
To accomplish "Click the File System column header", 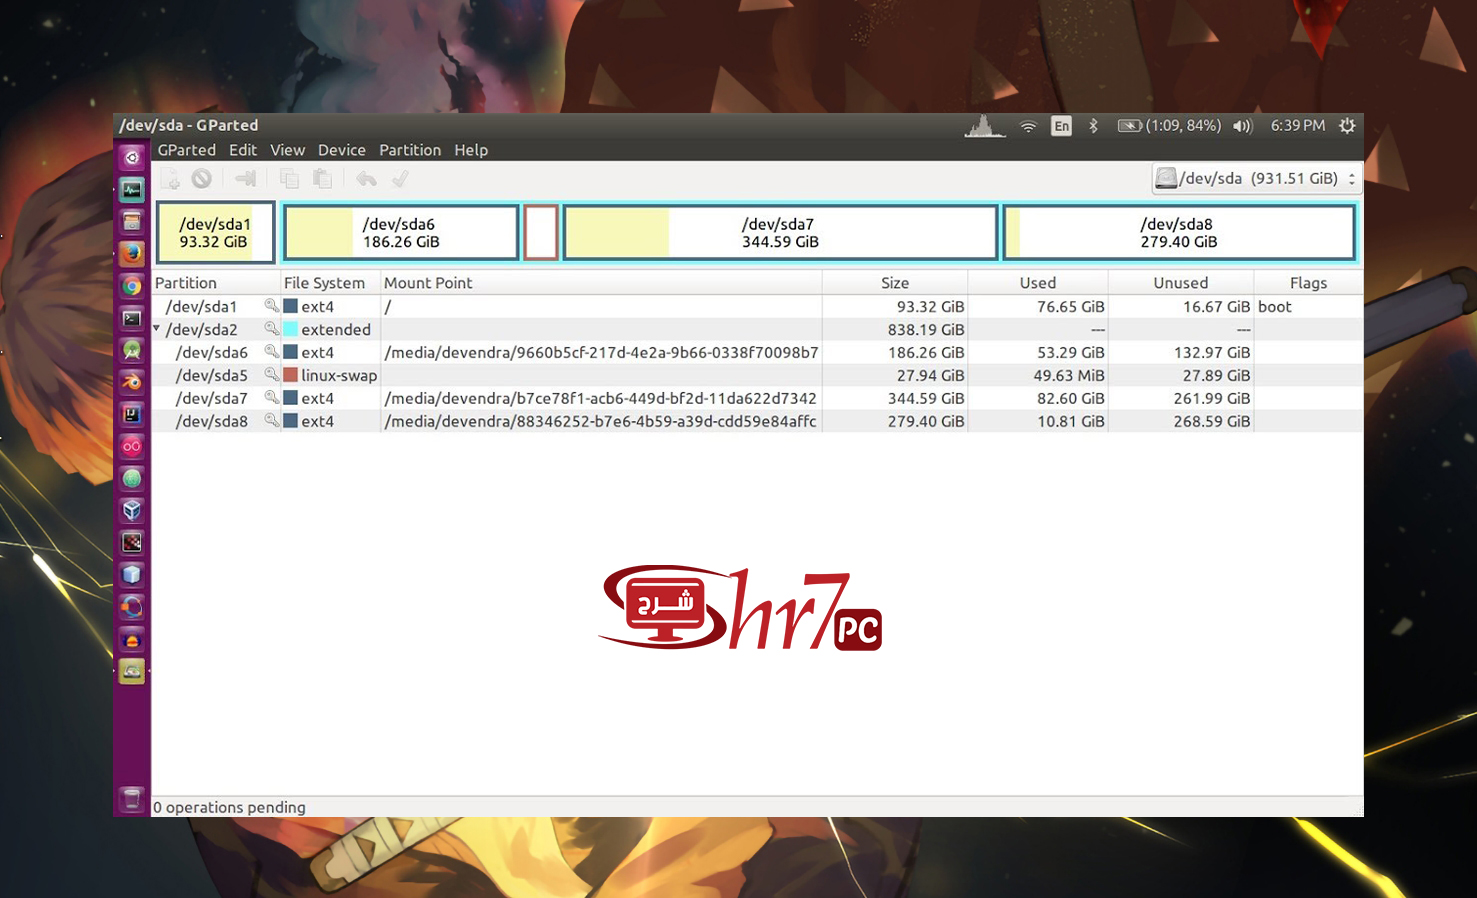I will point(329,283).
